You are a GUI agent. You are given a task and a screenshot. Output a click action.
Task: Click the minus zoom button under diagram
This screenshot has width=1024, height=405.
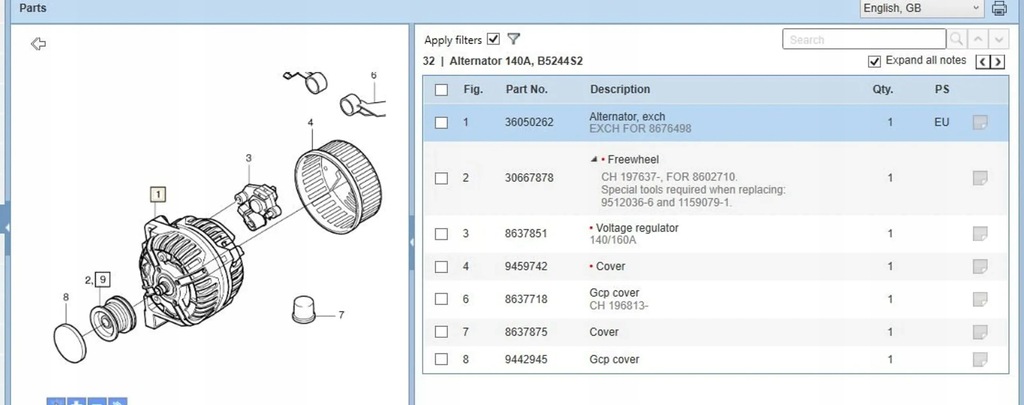97,401
